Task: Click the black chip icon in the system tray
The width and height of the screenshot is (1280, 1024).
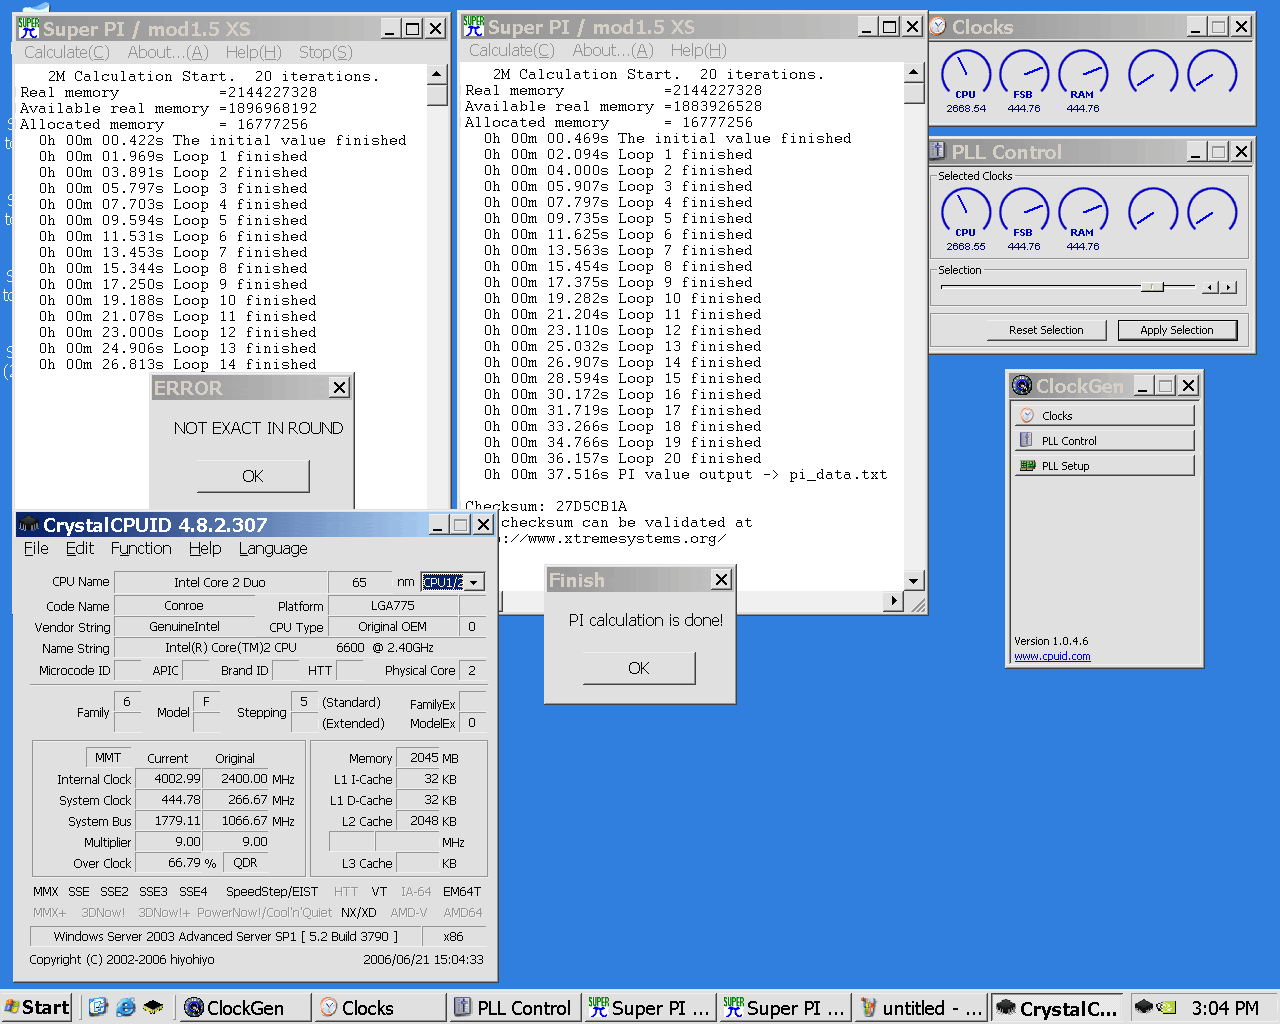Action: pos(1144,1007)
